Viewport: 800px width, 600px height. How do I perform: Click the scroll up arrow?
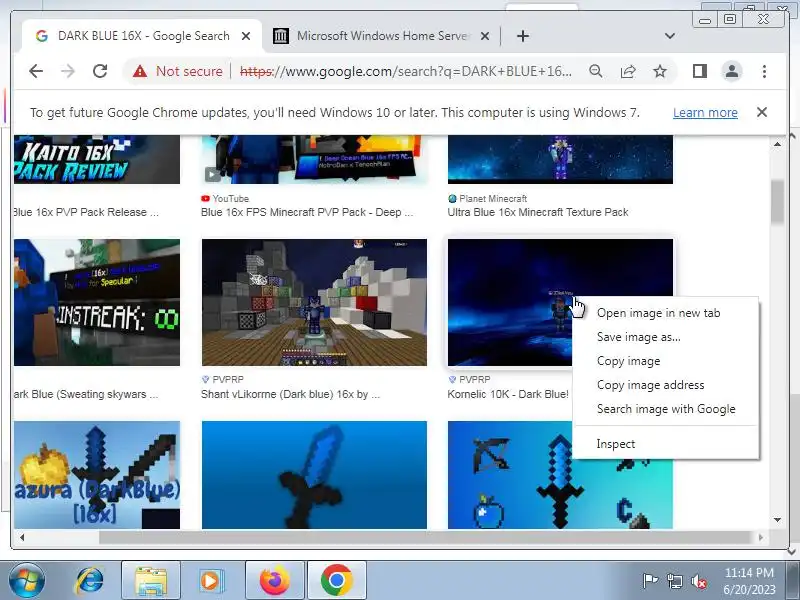pyautogui.click(x=777, y=144)
